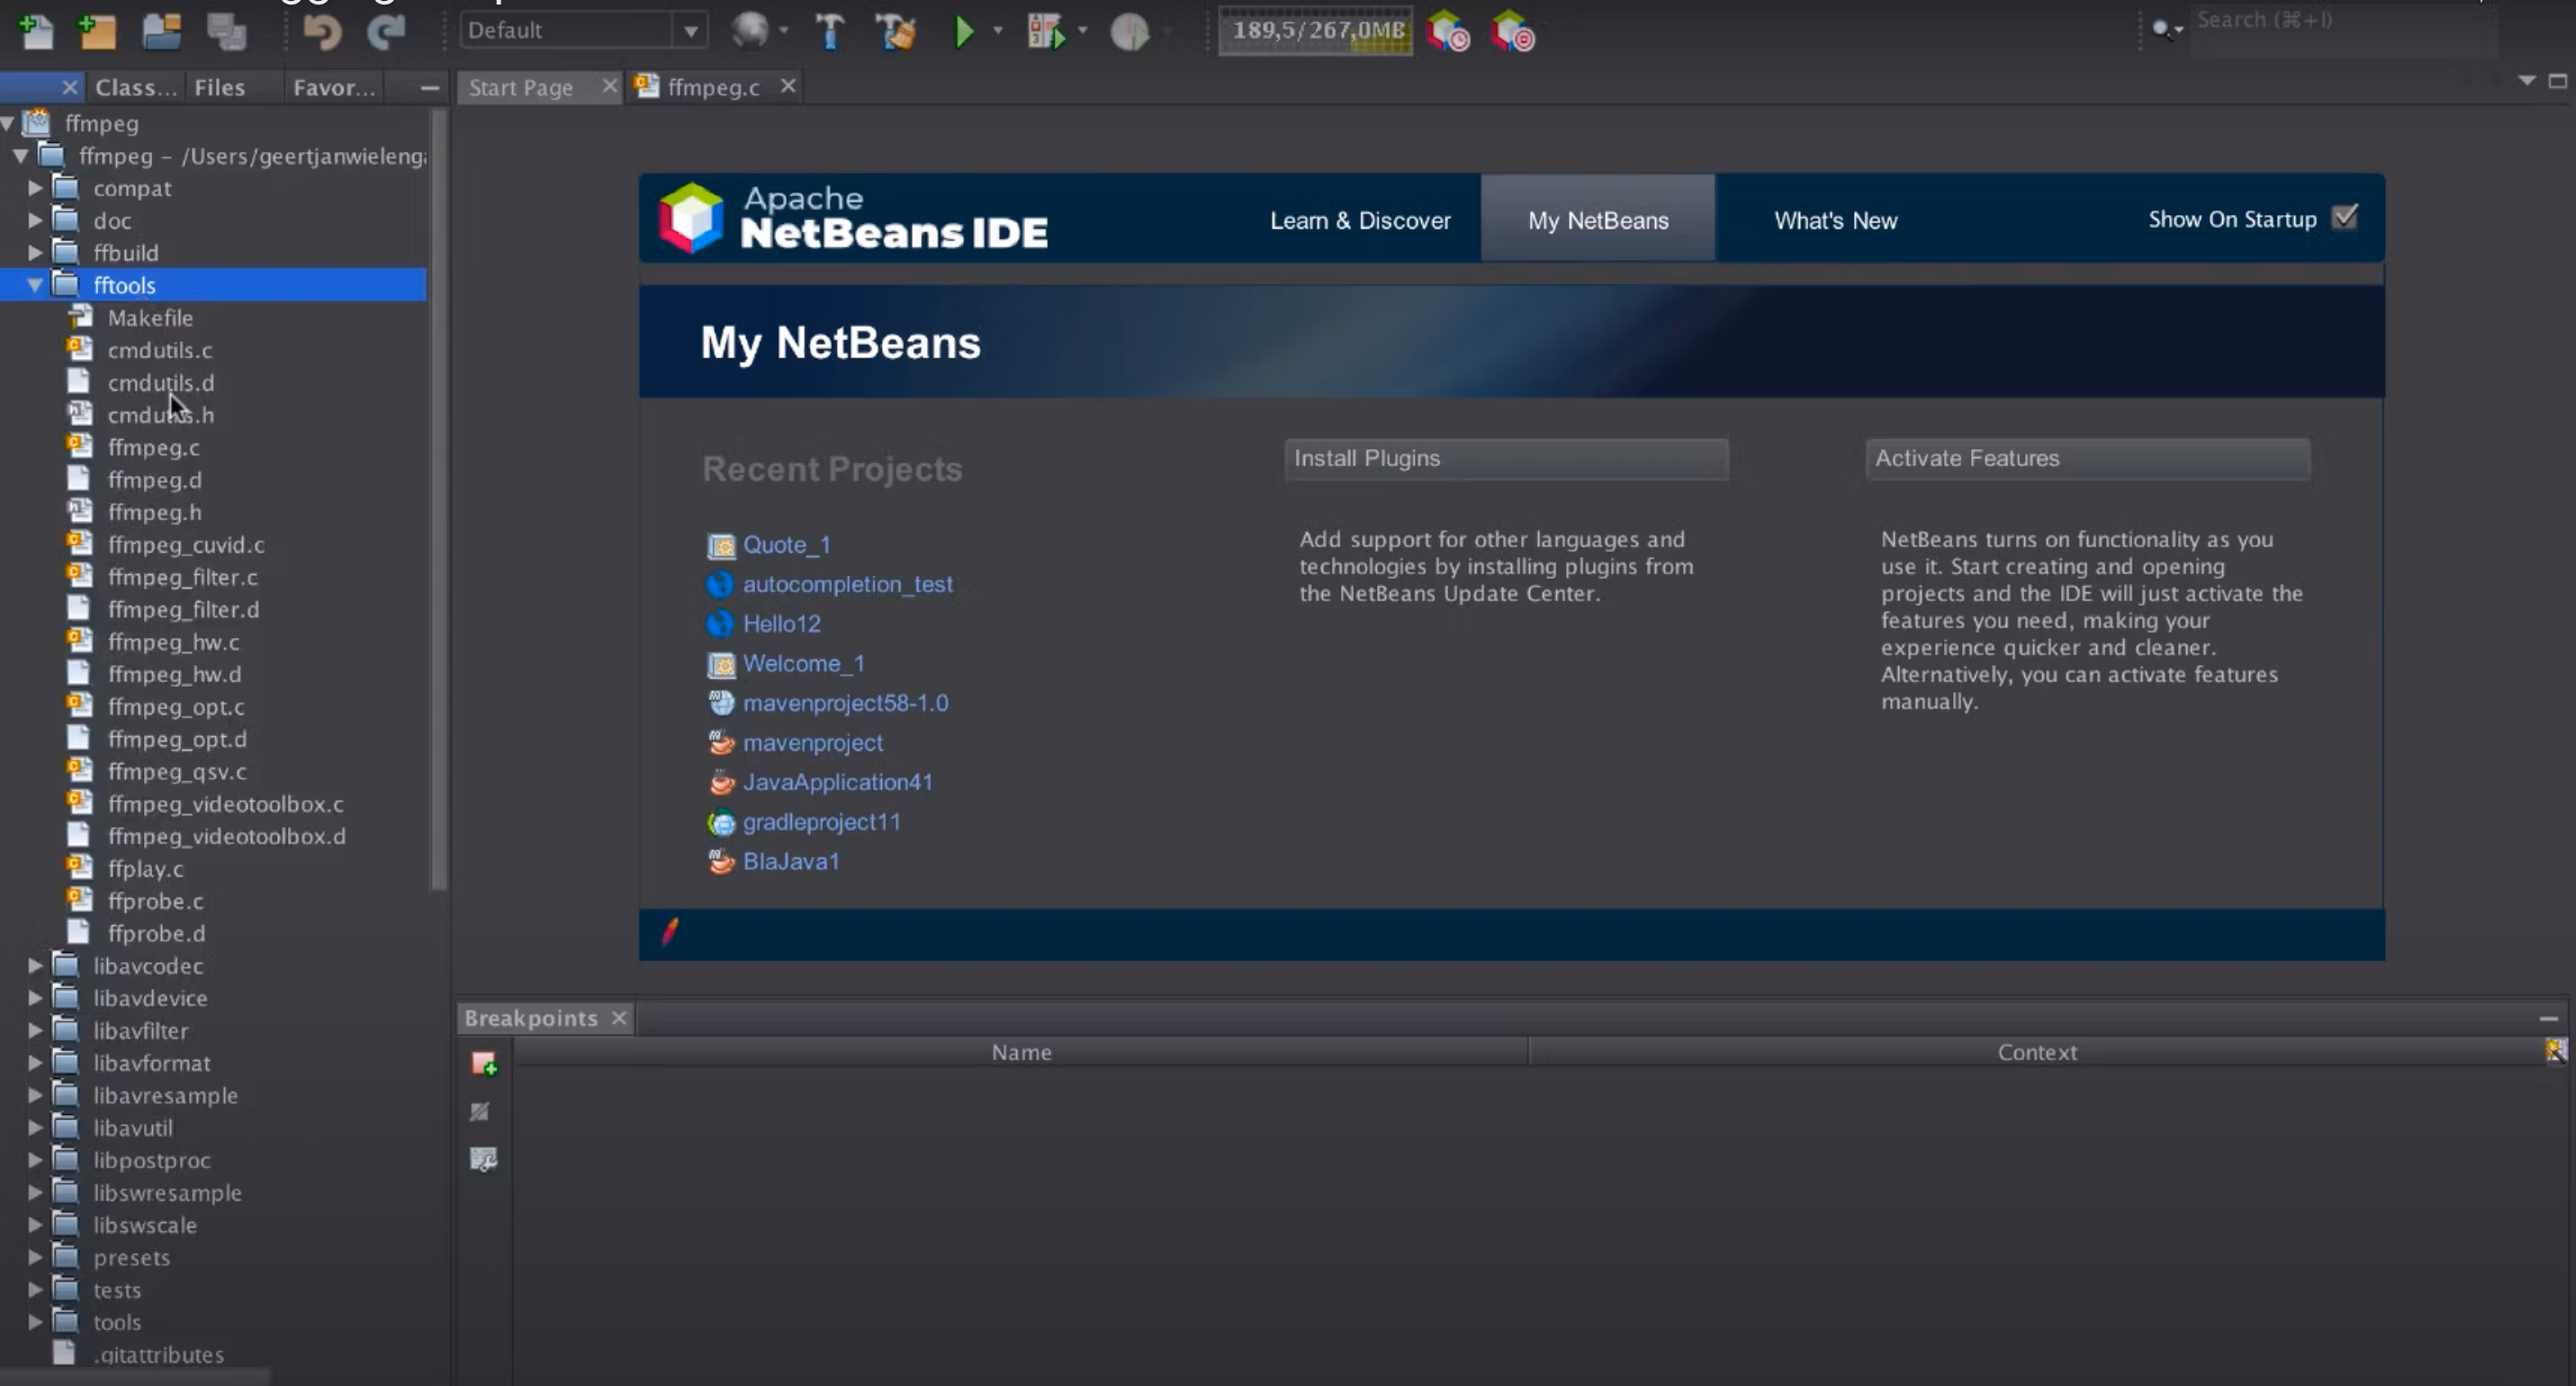Open recent project gradleproject11
The height and width of the screenshot is (1386, 2576).
[822, 822]
